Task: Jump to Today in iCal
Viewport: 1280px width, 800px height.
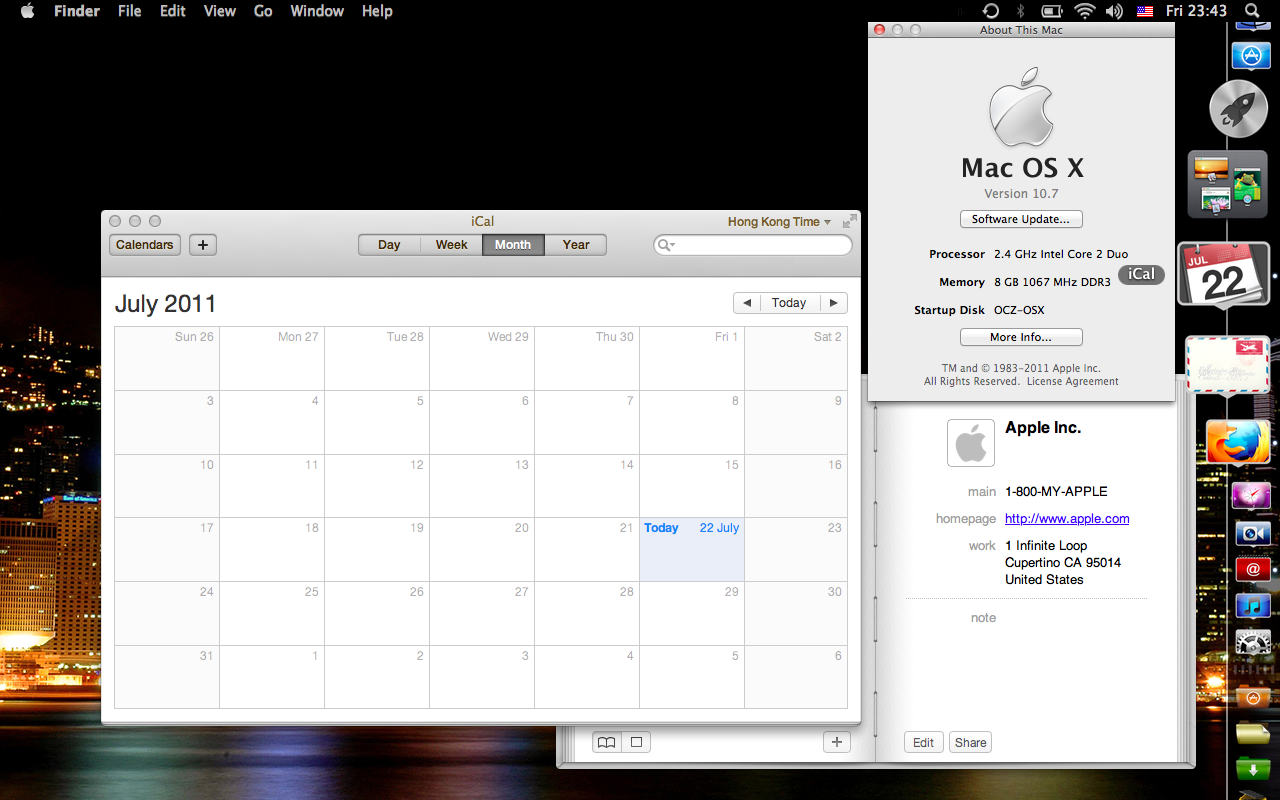Action: pos(789,303)
